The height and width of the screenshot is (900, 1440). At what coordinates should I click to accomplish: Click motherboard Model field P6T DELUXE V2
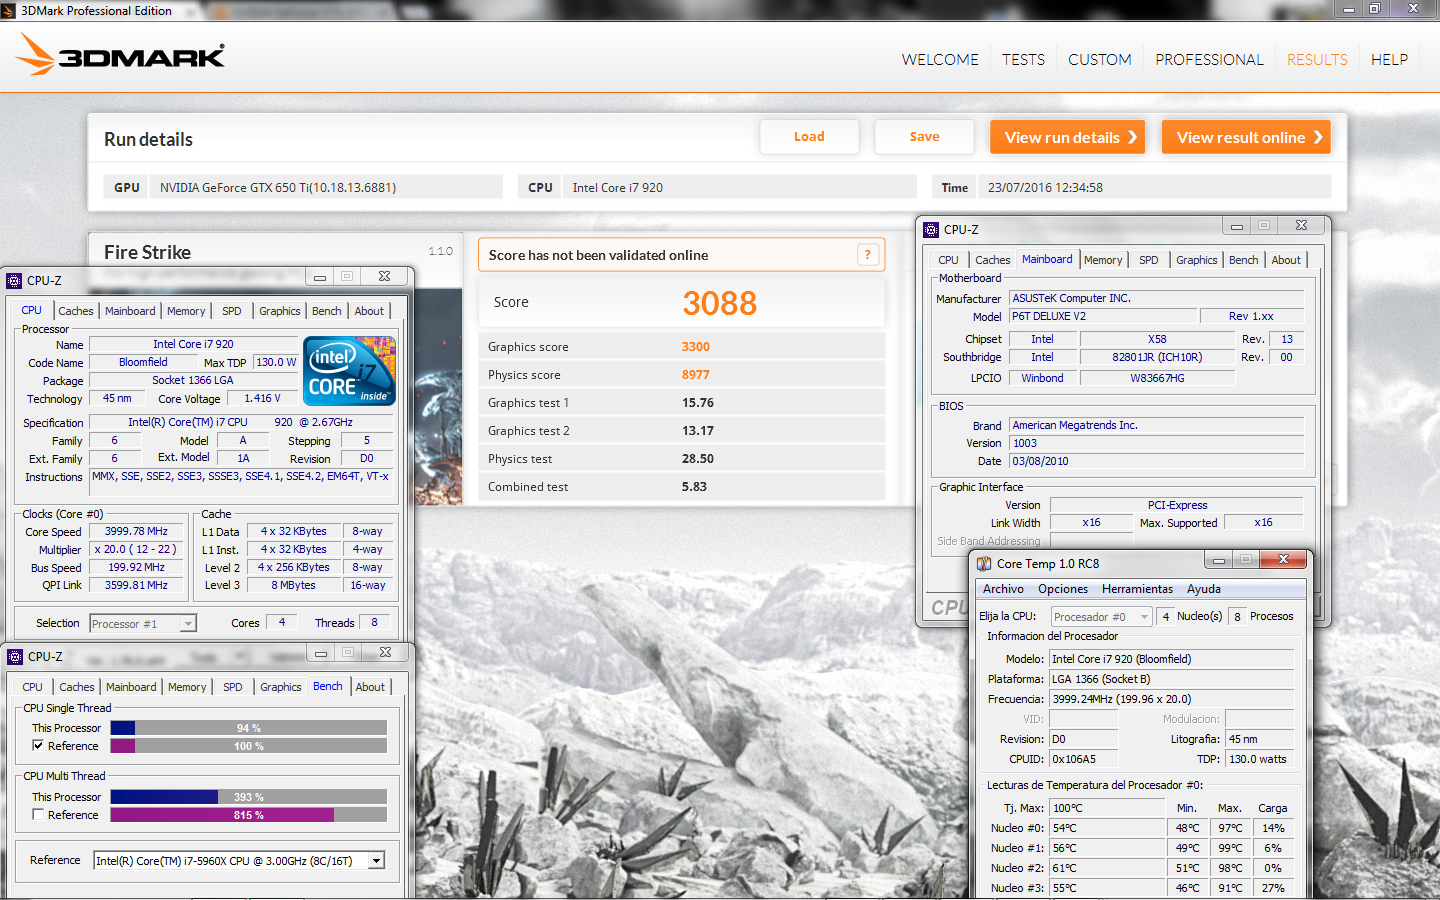[x=1103, y=316]
